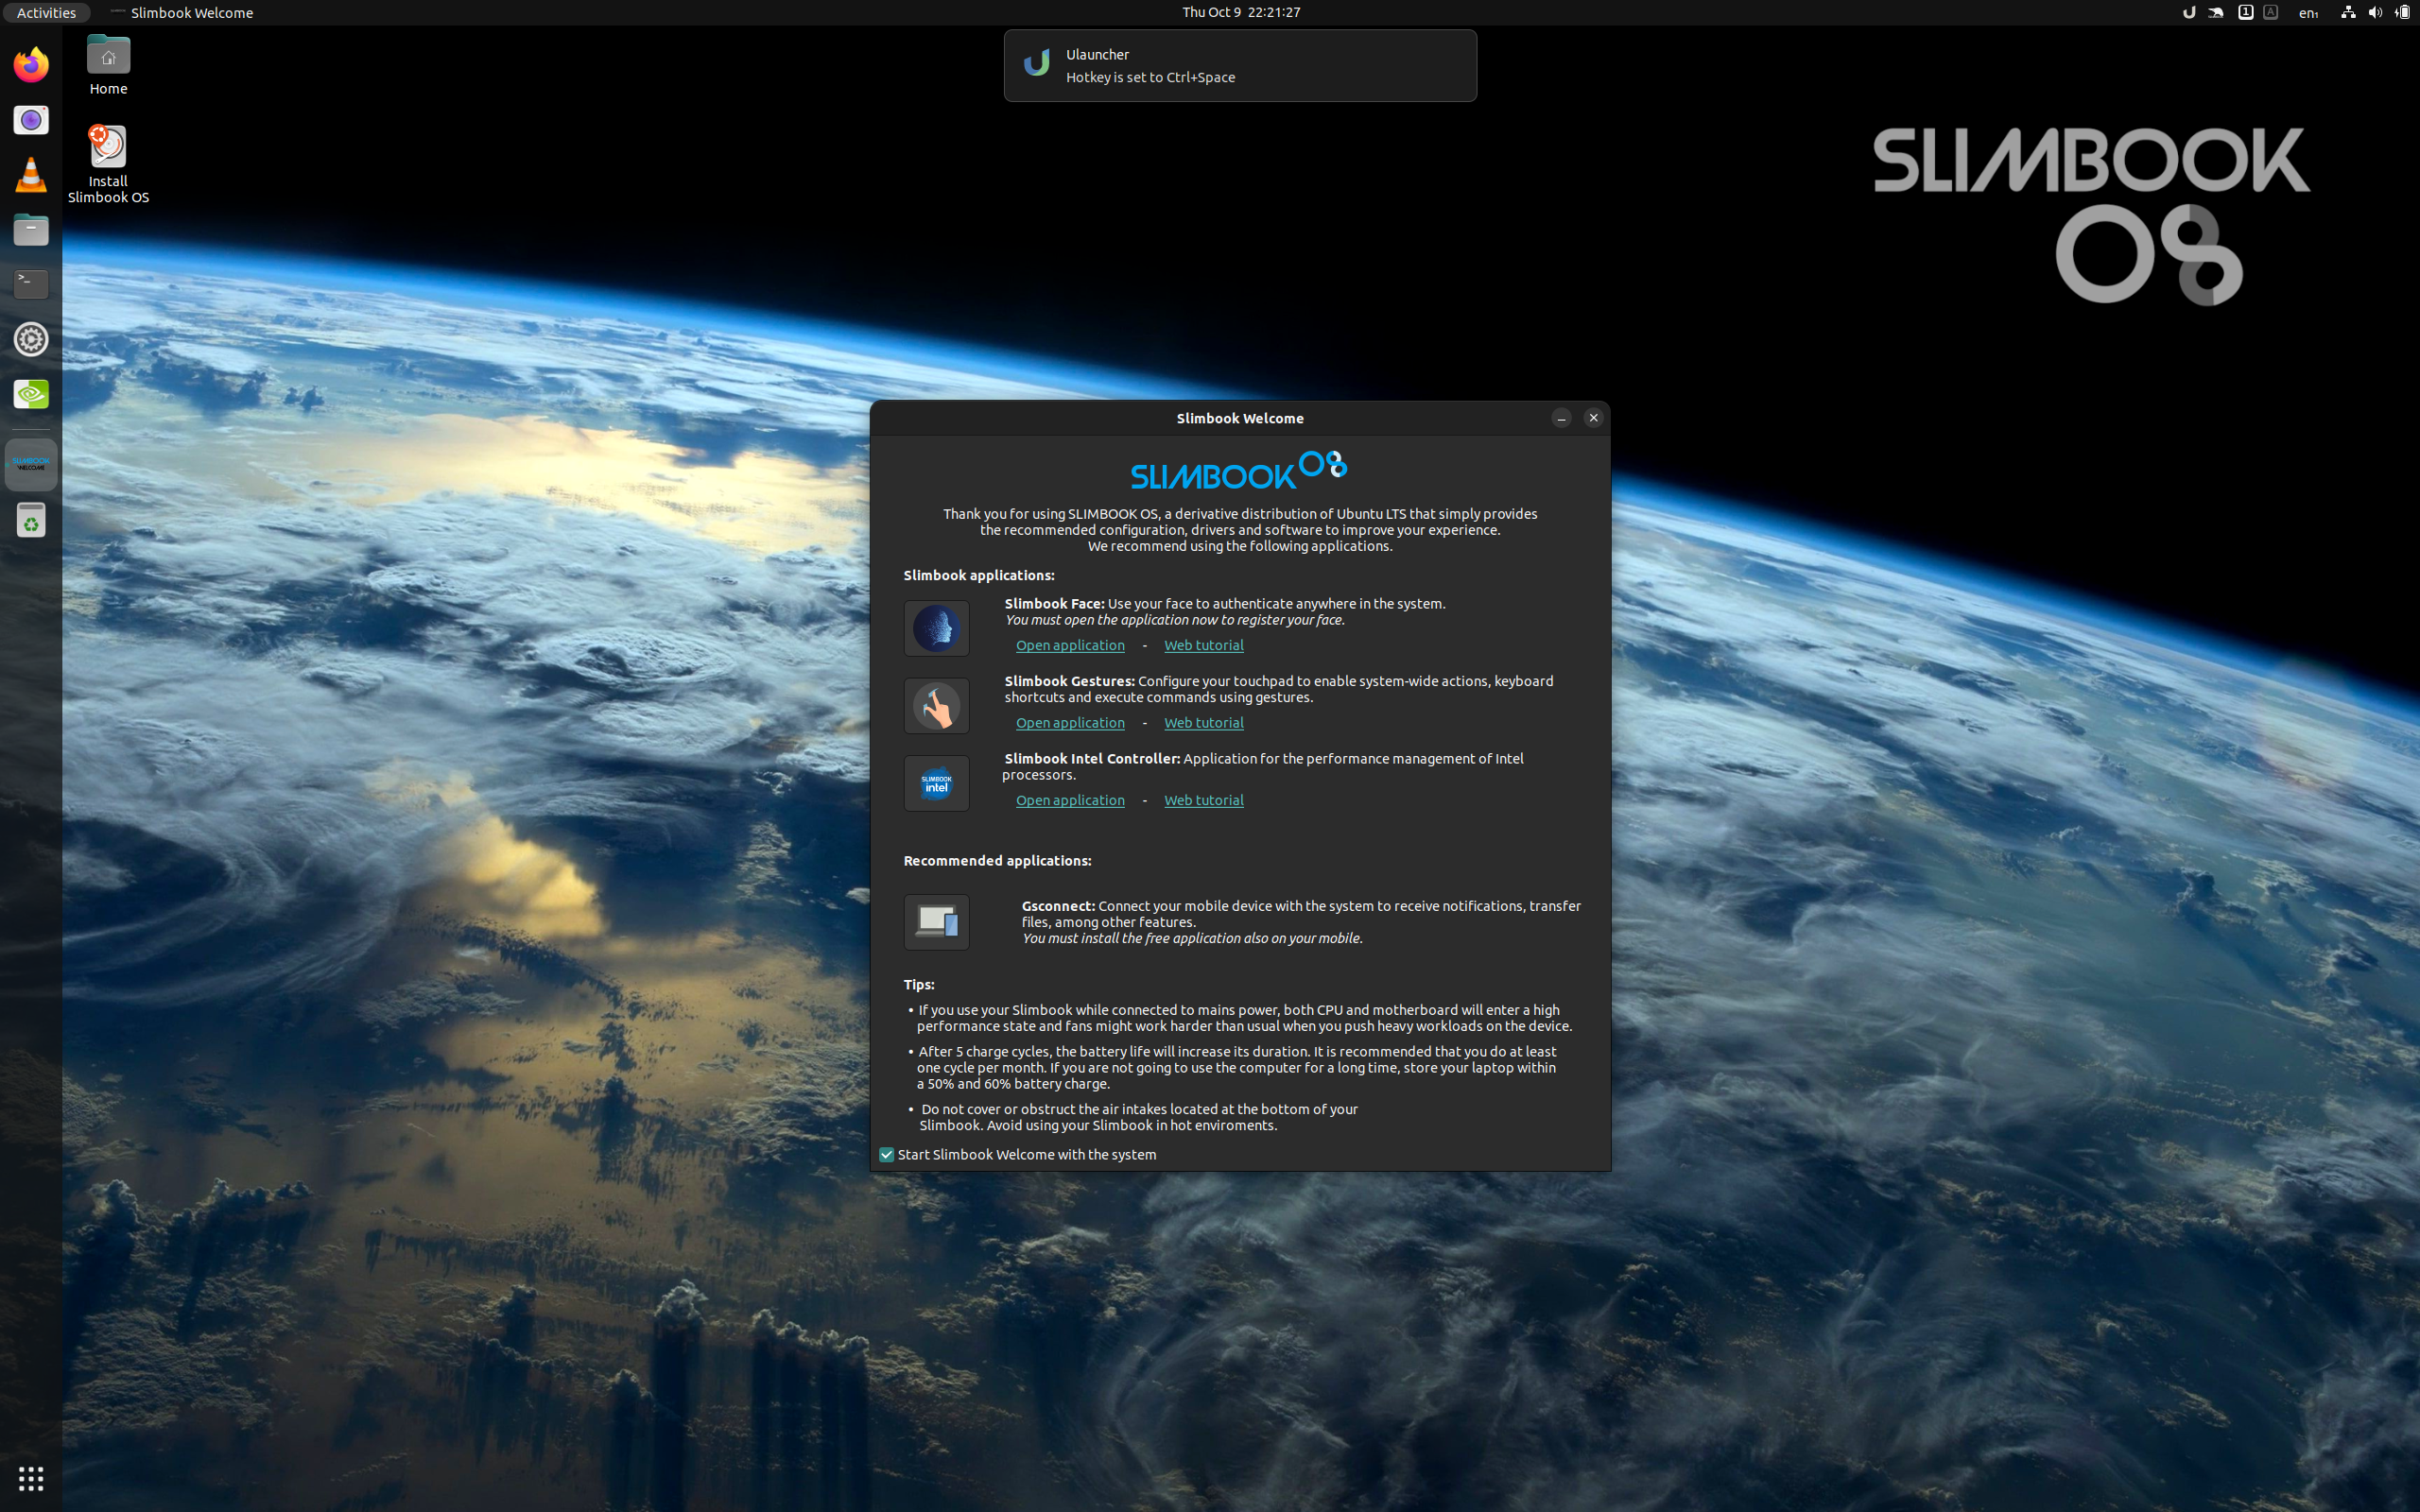Click the Gsconnect device icon

936,921
